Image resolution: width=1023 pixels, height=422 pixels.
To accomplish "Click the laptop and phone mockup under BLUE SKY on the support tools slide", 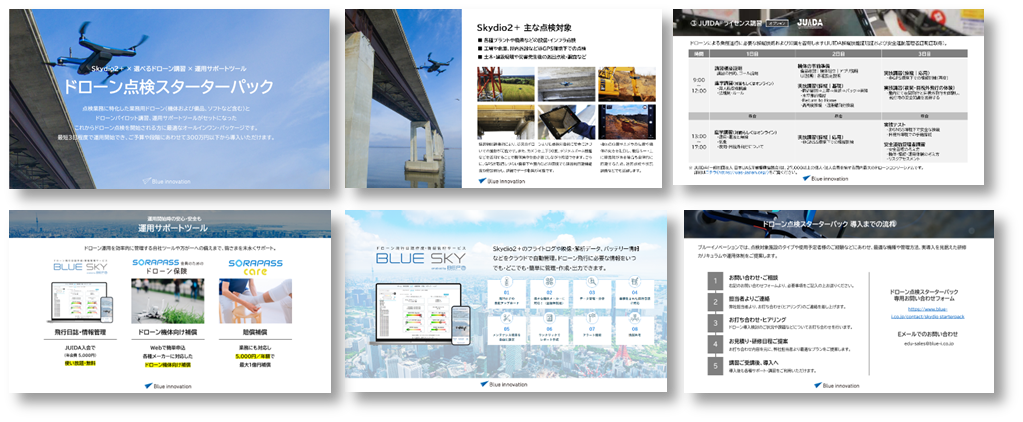I will (x=82, y=301).
